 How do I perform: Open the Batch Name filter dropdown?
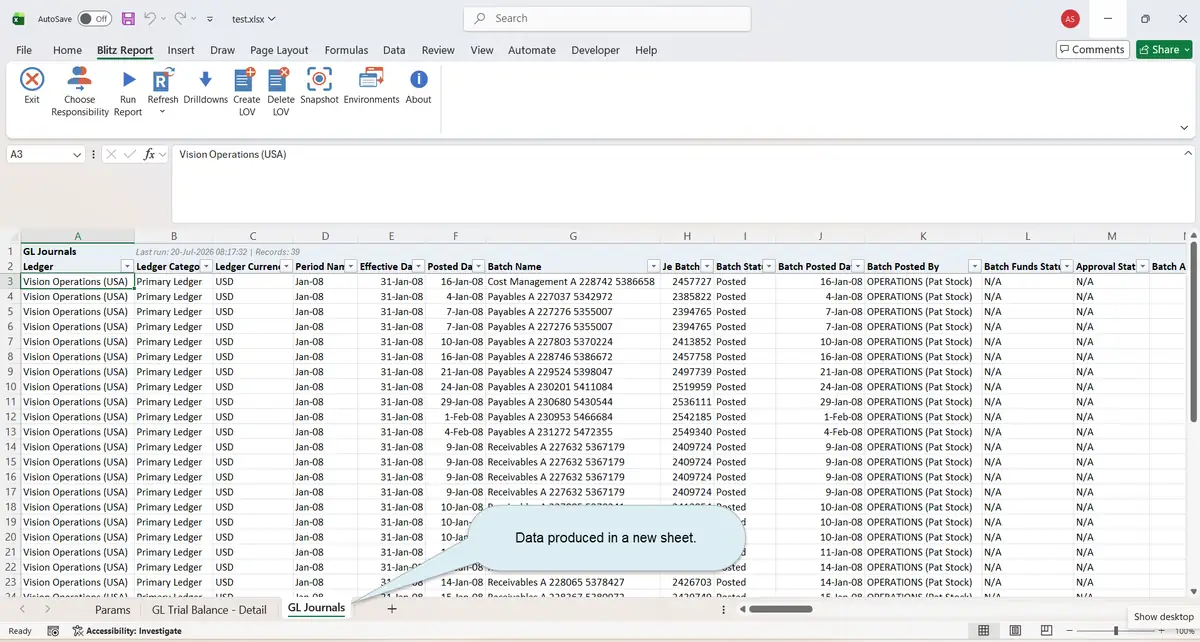pos(653,266)
